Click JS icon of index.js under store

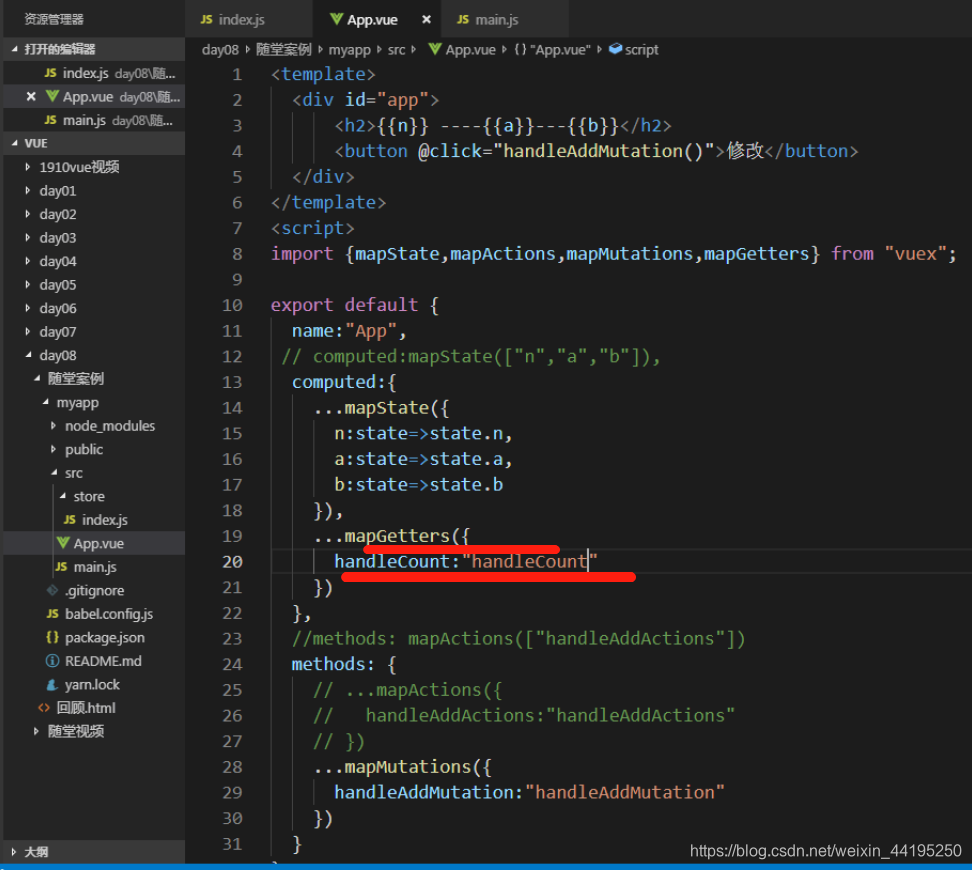70,520
